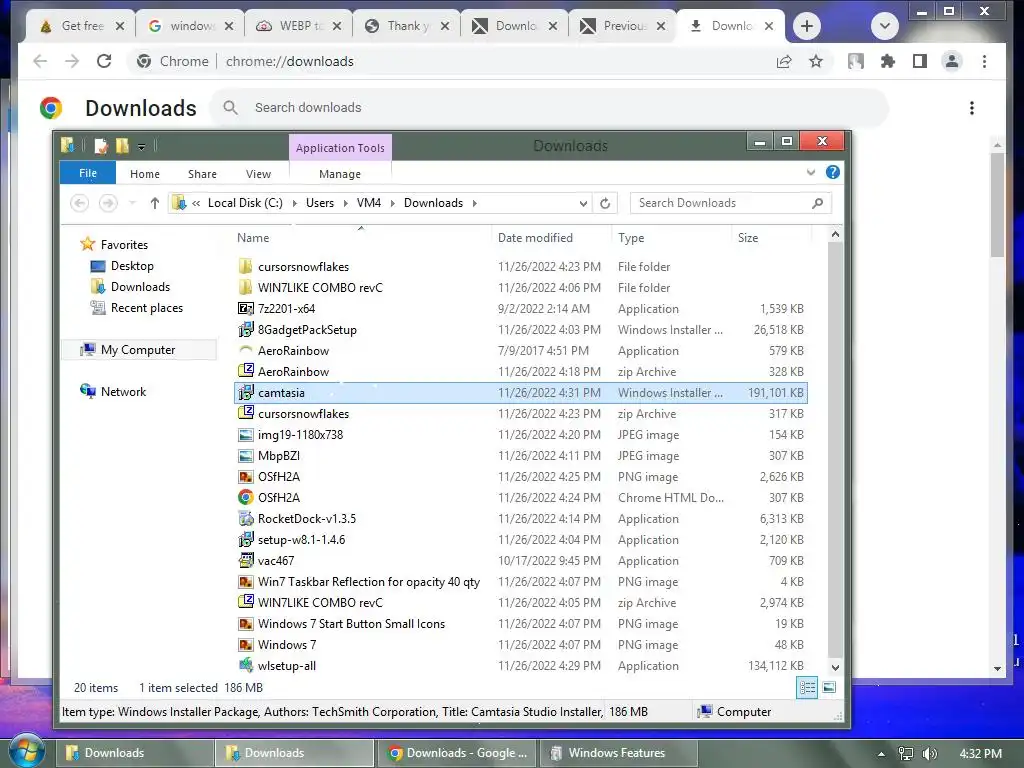Click Chrome reload page button
Image resolution: width=1024 pixels, height=768 pixels.
click(104, 61)
